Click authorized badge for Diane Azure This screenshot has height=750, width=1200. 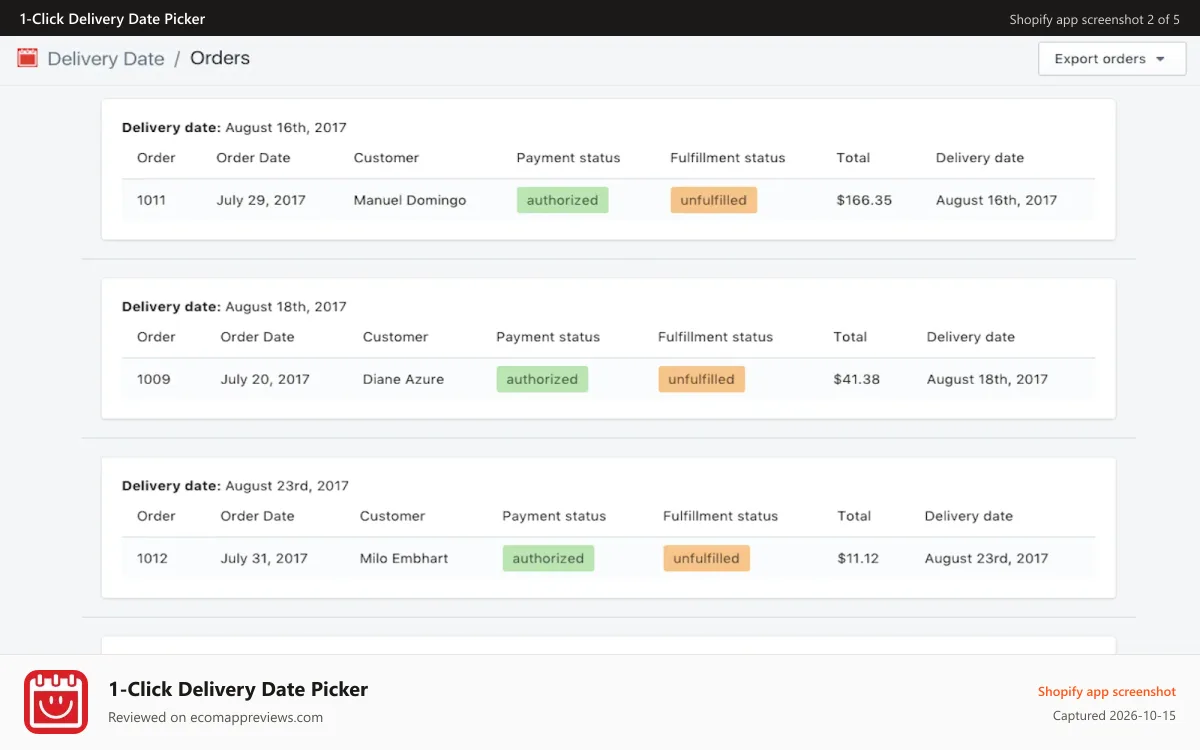542,379
